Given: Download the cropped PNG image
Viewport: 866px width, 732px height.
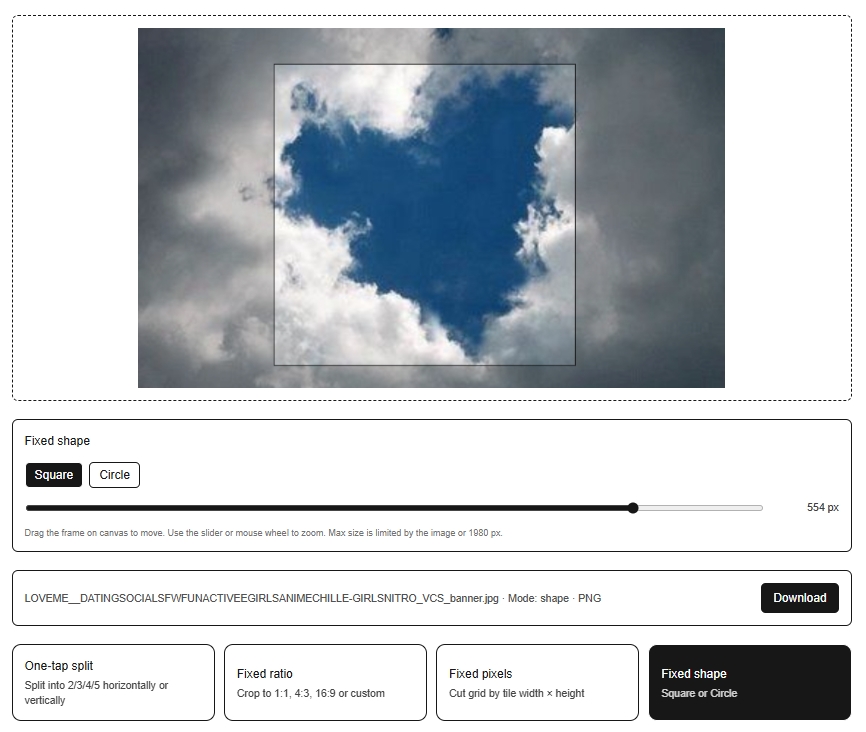Looking at the screenshot, I should tap(799, 598).
